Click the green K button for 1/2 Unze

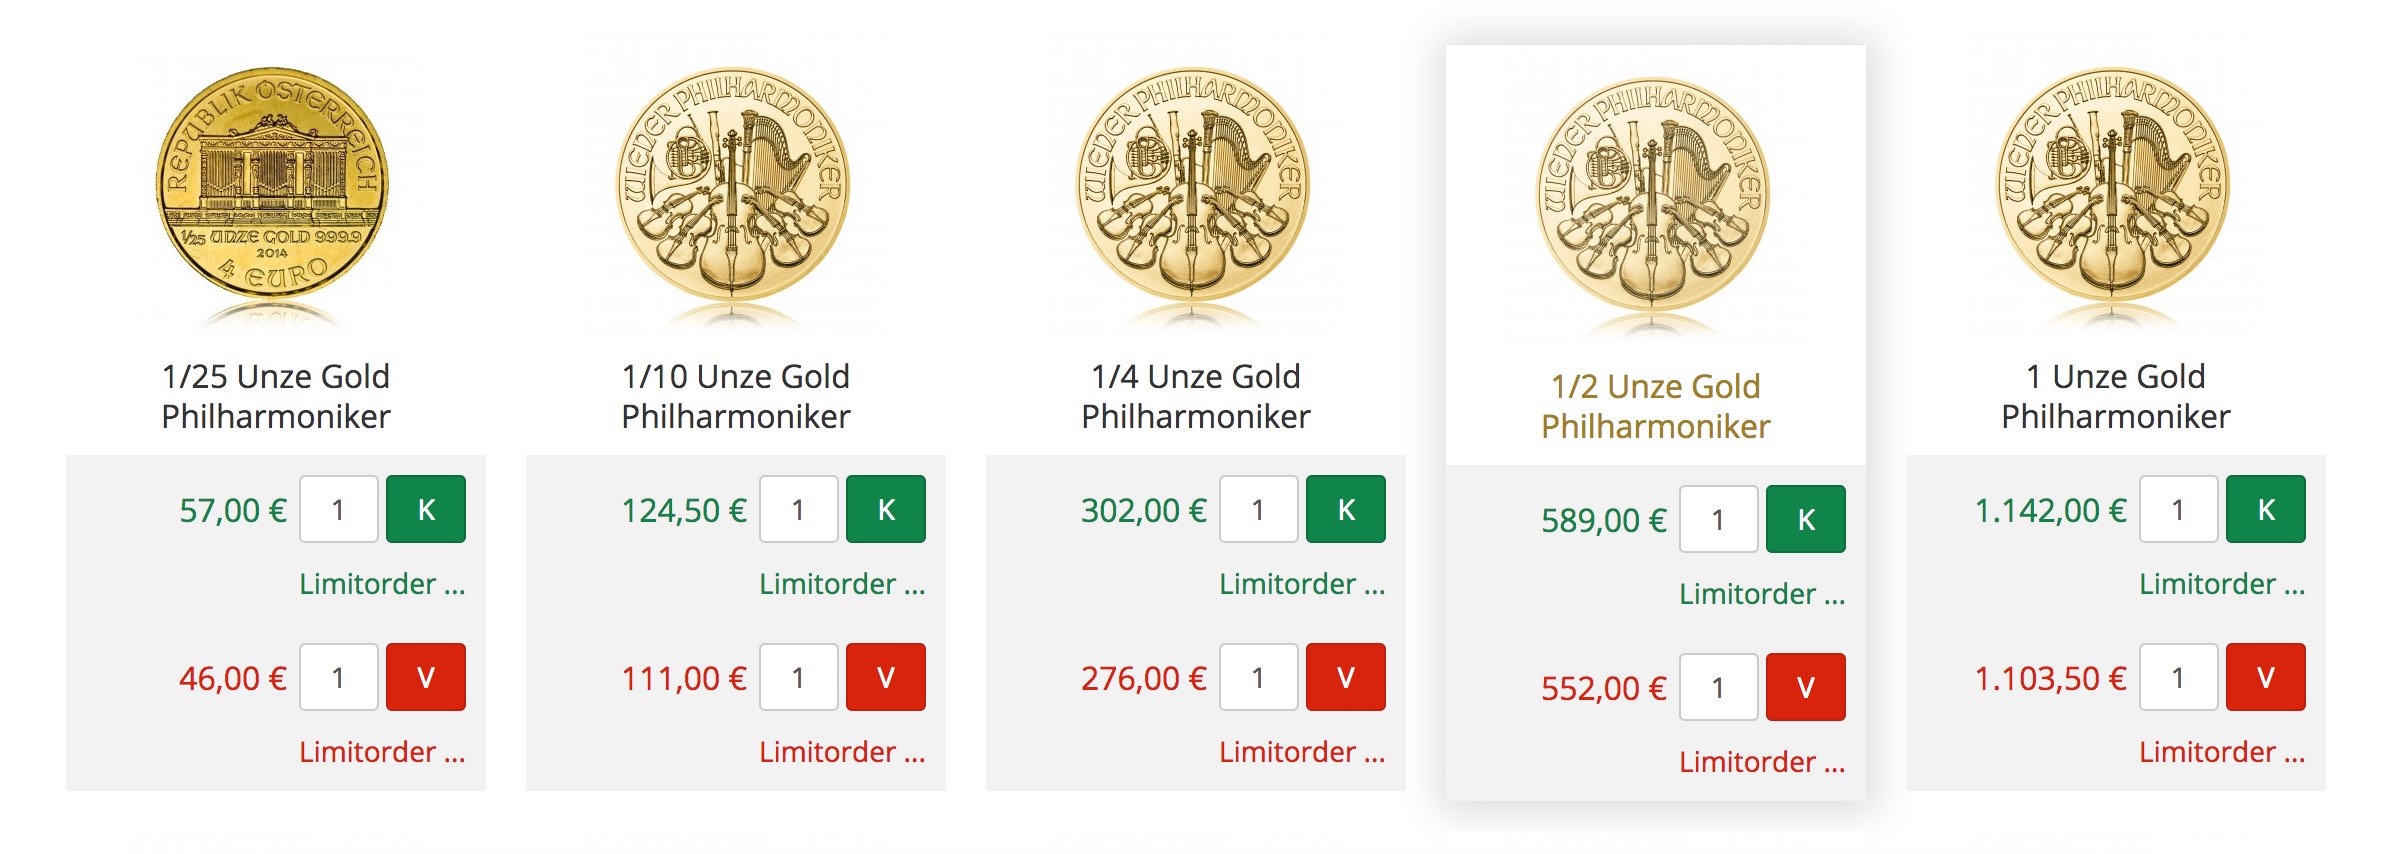(x=1806, y=519)
